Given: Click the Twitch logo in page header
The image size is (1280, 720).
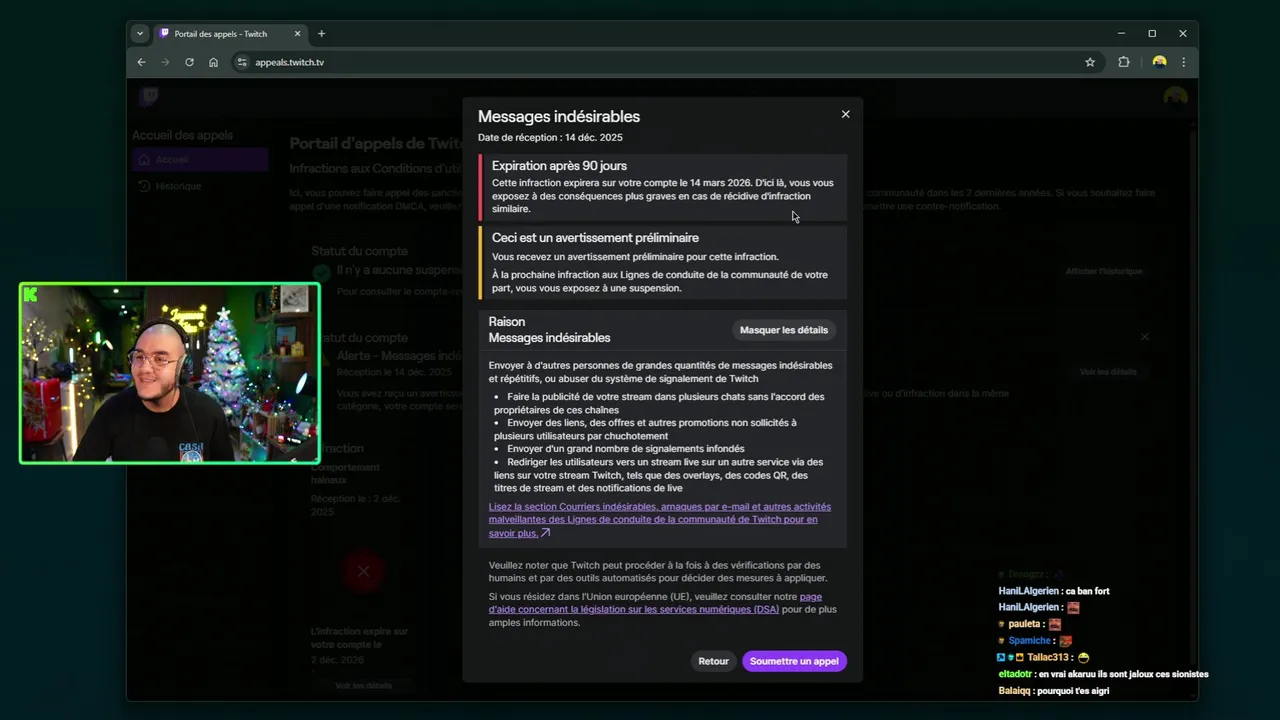Looking at the screenshot, I should pos(149,96).
